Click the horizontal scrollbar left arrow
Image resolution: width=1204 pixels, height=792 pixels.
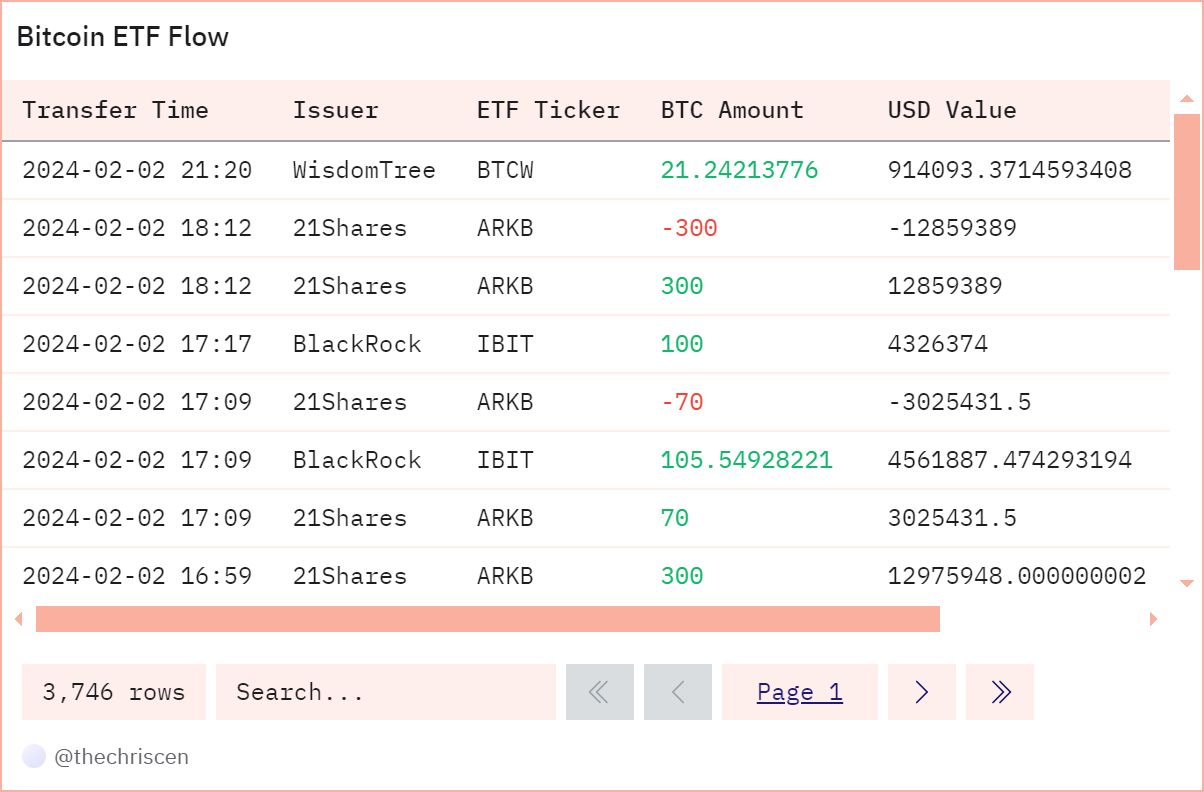pyautogui.click(x=18, y=619)
